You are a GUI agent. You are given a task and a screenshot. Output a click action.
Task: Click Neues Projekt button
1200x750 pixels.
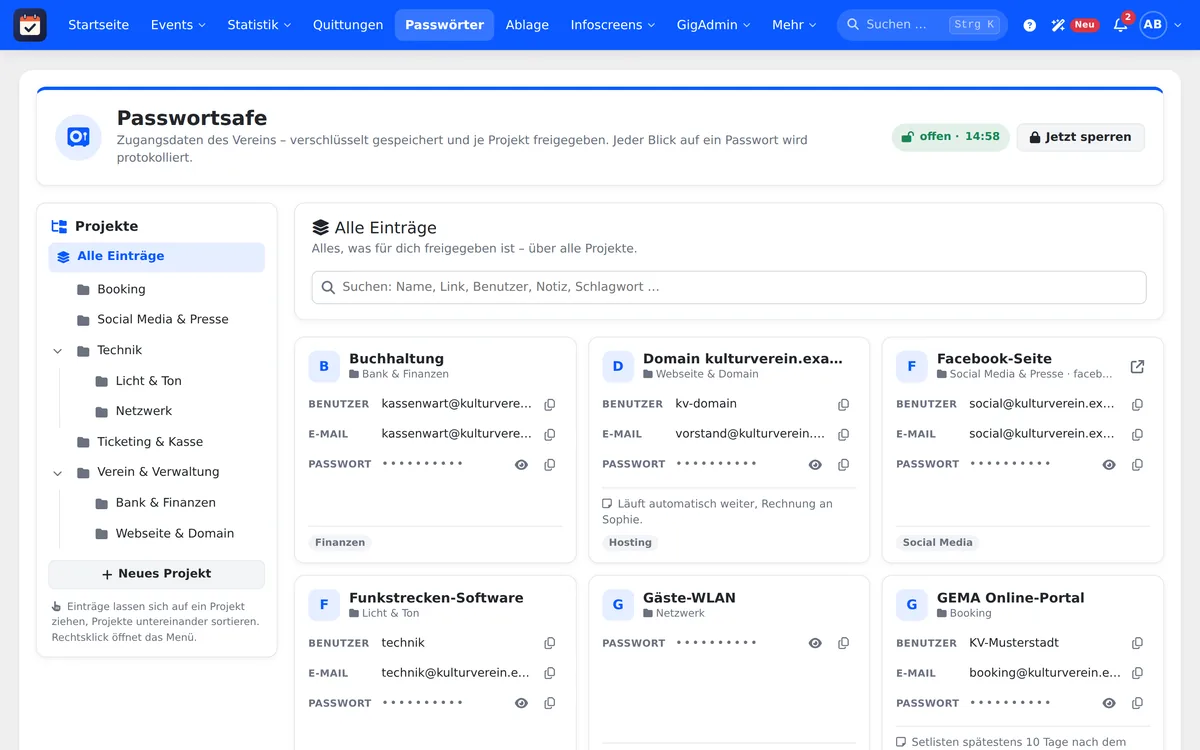(x=156, y=574)
